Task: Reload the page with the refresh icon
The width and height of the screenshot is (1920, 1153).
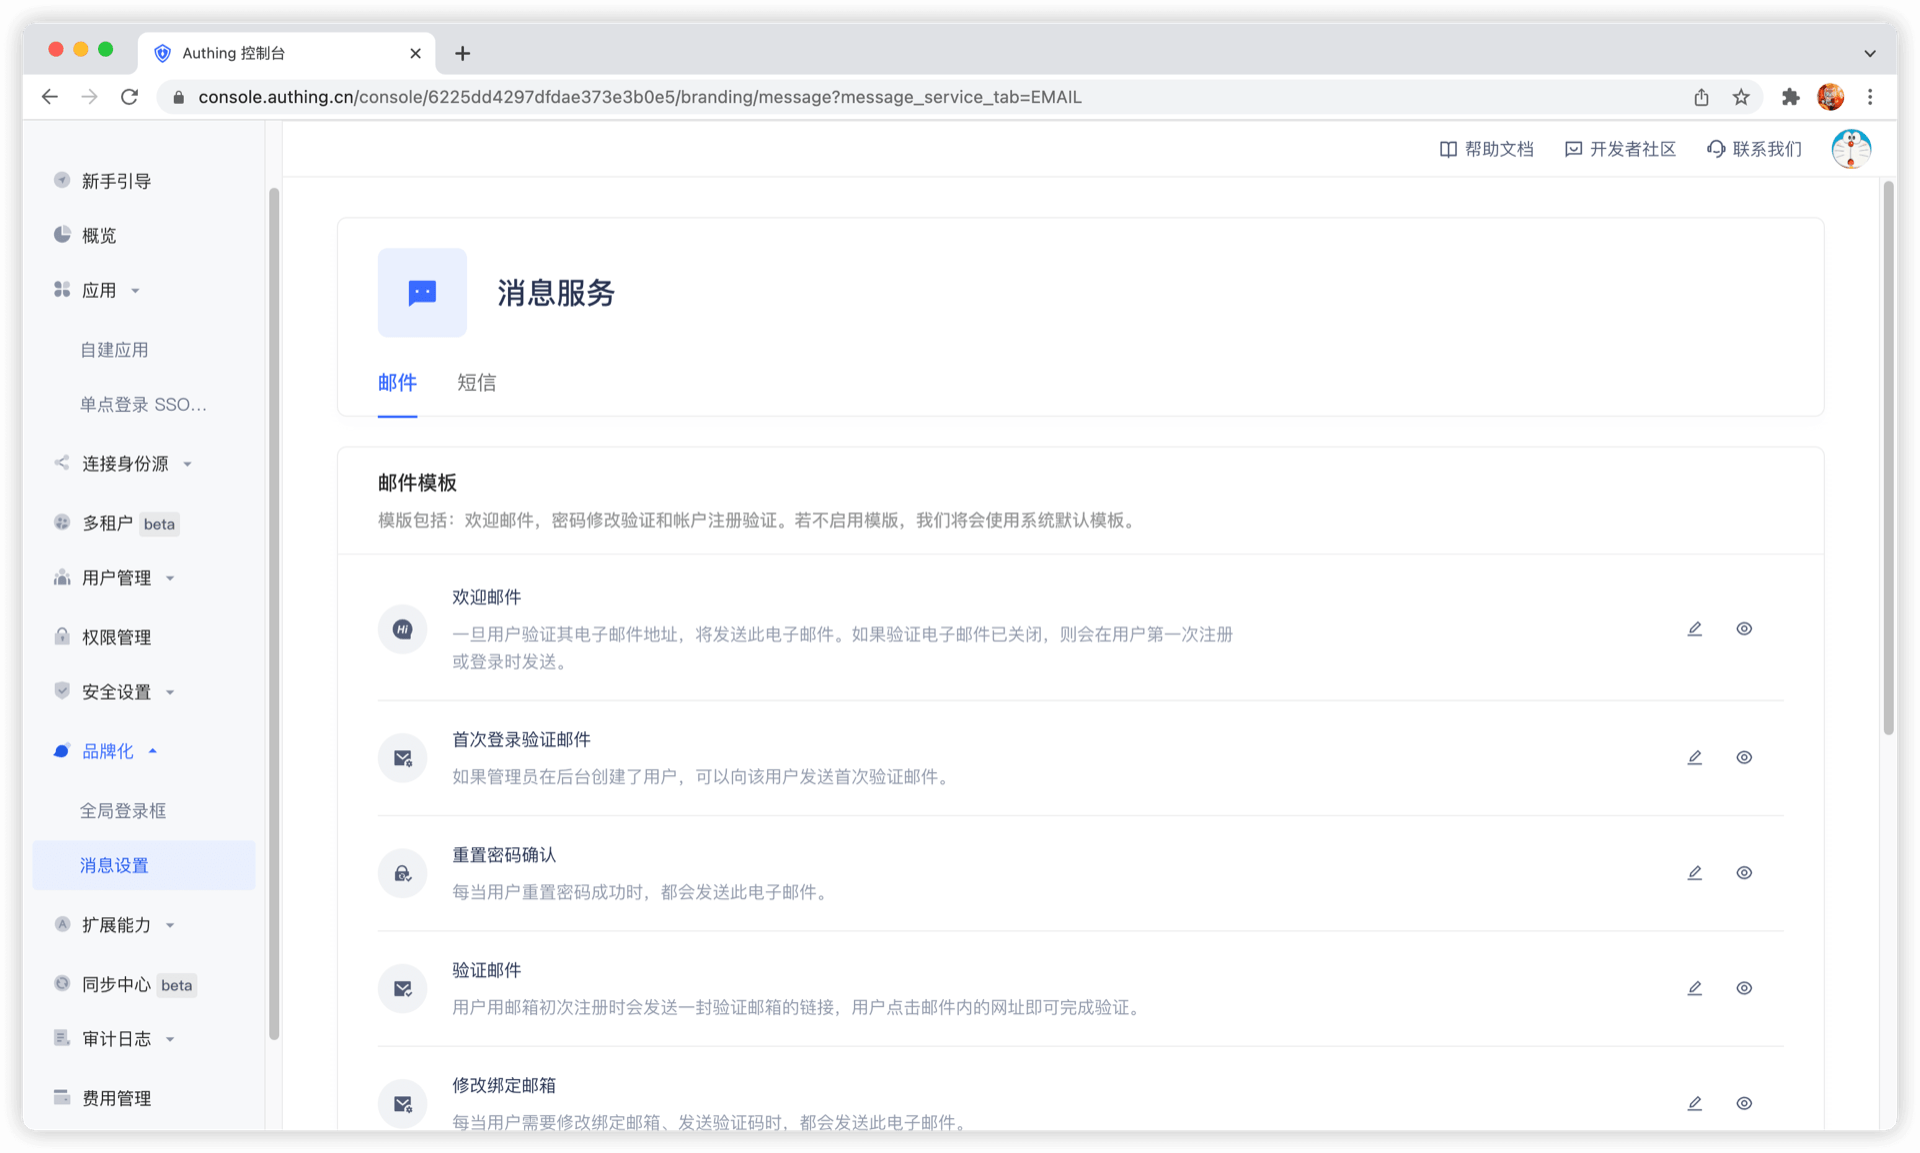Action: 129,97
